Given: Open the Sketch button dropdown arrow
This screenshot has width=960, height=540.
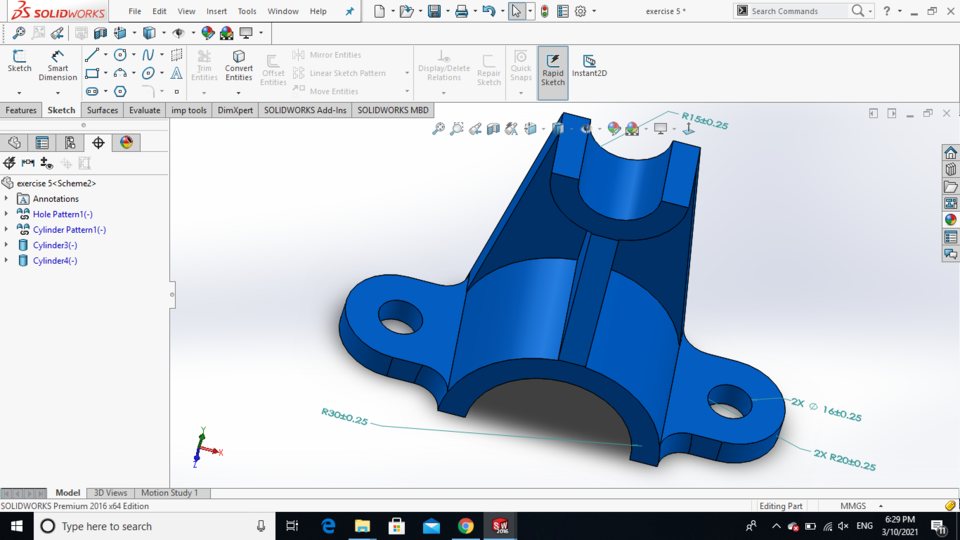Looking at the screenshot, I should point(19,93).
